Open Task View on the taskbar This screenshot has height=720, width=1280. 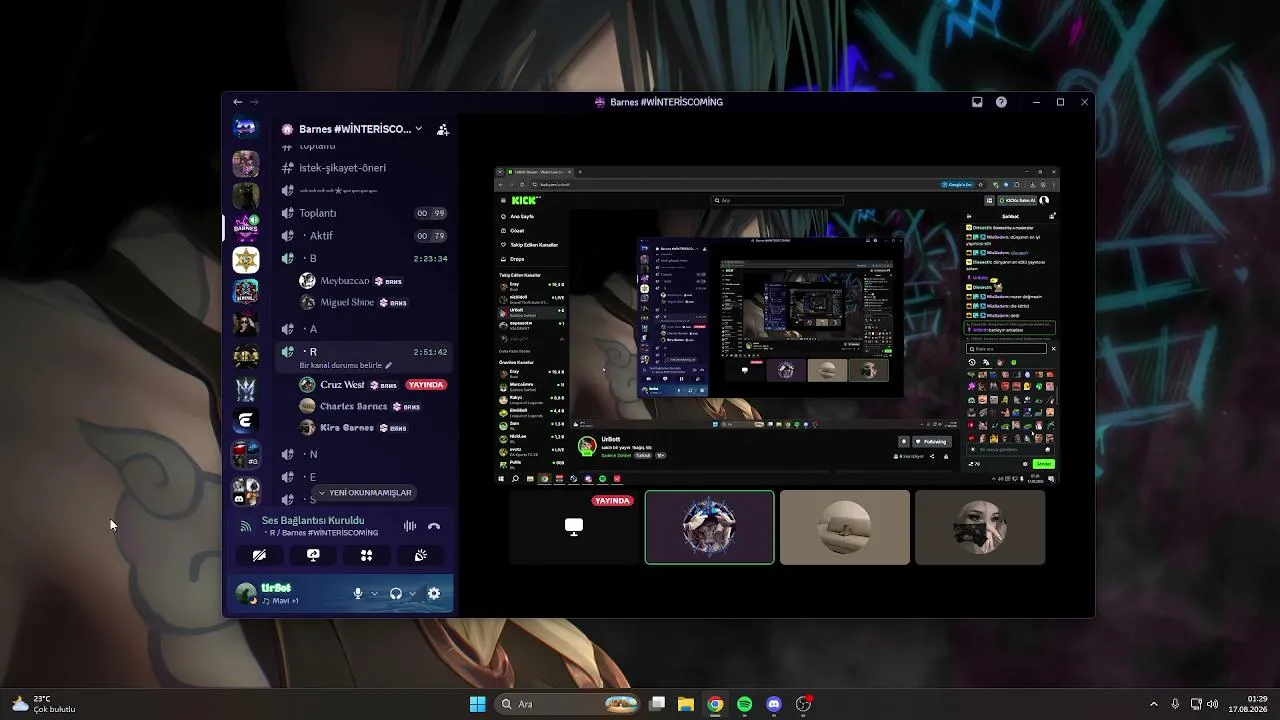(657, 704)
